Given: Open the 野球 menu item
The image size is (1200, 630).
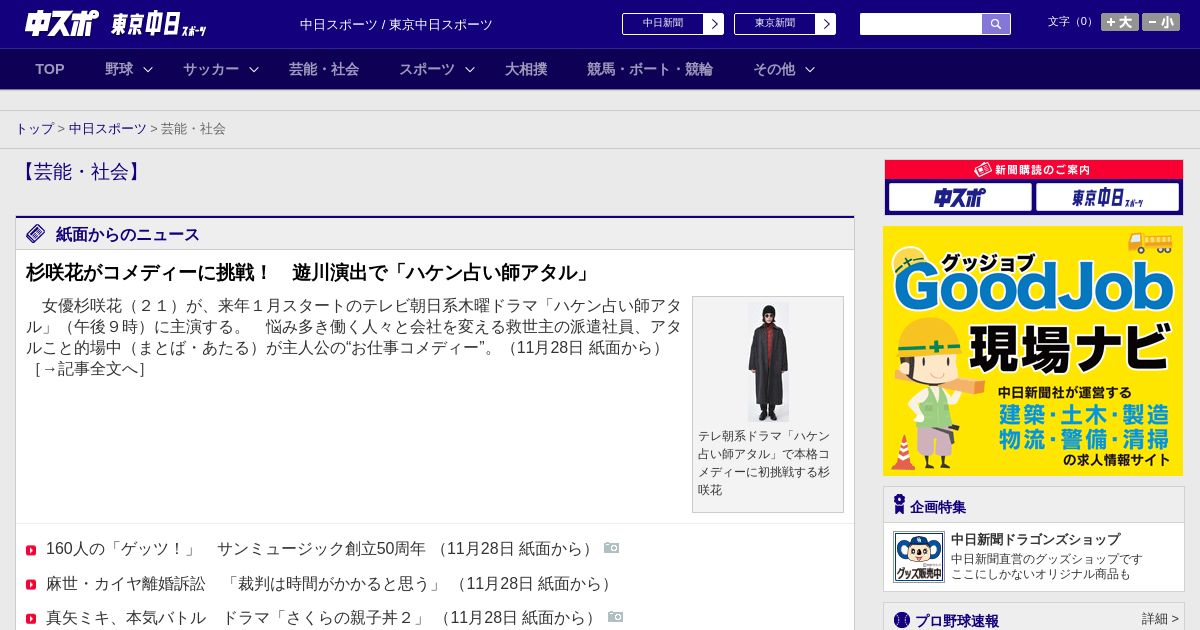Looking at the screenshot, I should pyautogui.click(x=119, y=69).
